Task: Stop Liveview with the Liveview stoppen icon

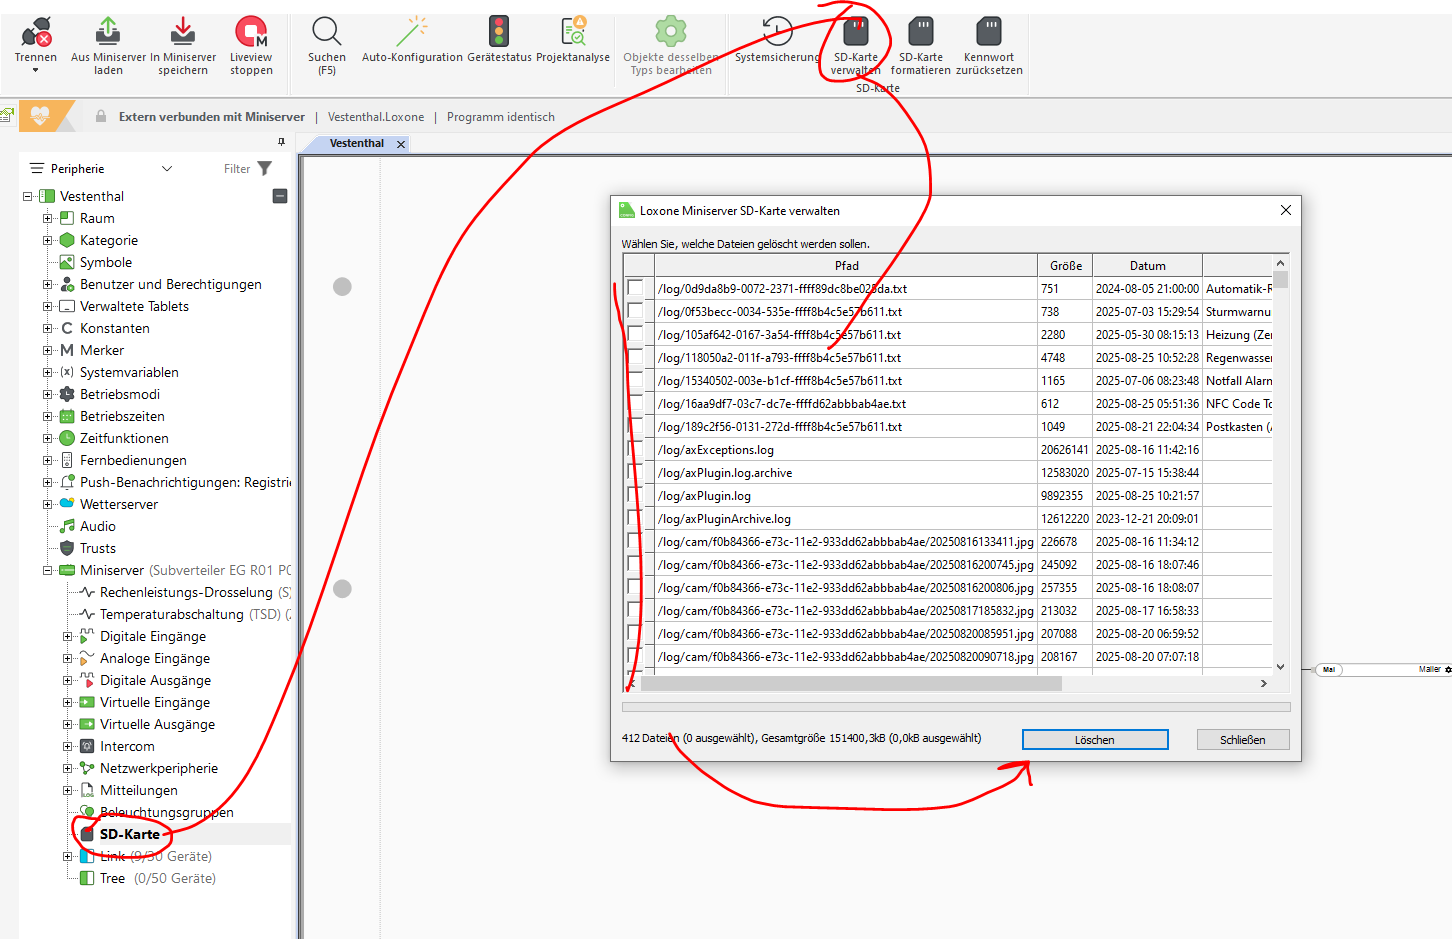Action: tap(251, 32)
